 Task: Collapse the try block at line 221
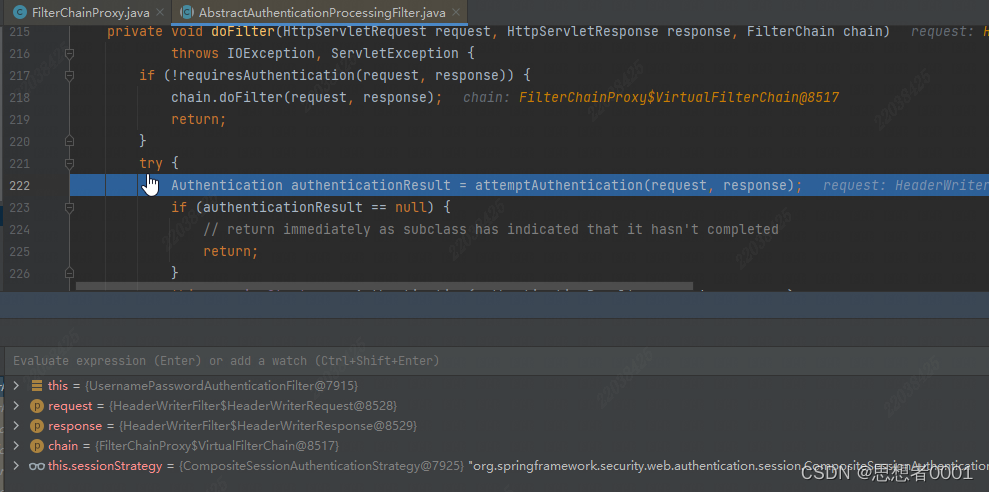69,163
